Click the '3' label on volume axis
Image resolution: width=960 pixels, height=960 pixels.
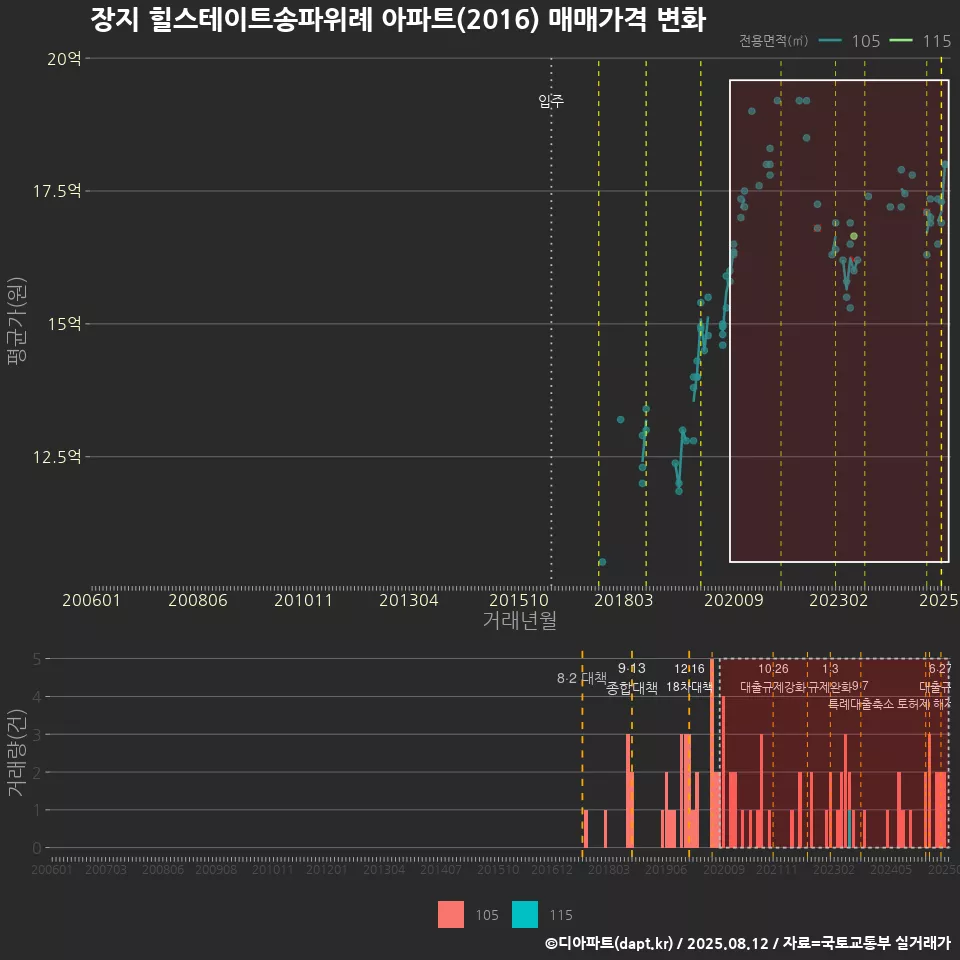tap(37, 735)
